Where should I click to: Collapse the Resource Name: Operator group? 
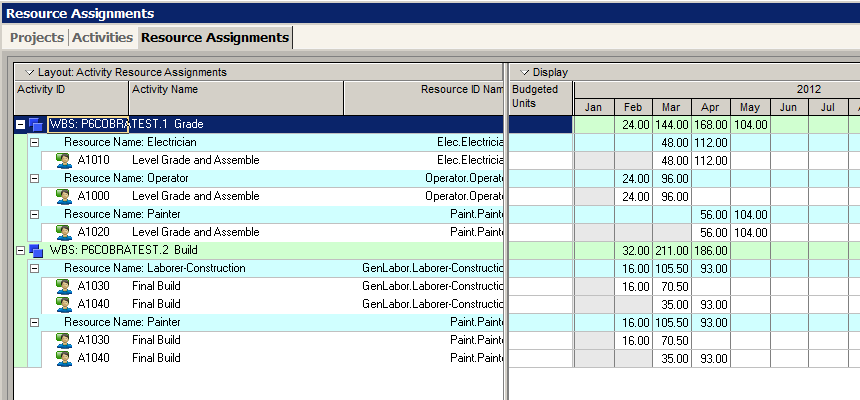coord(35,178)
